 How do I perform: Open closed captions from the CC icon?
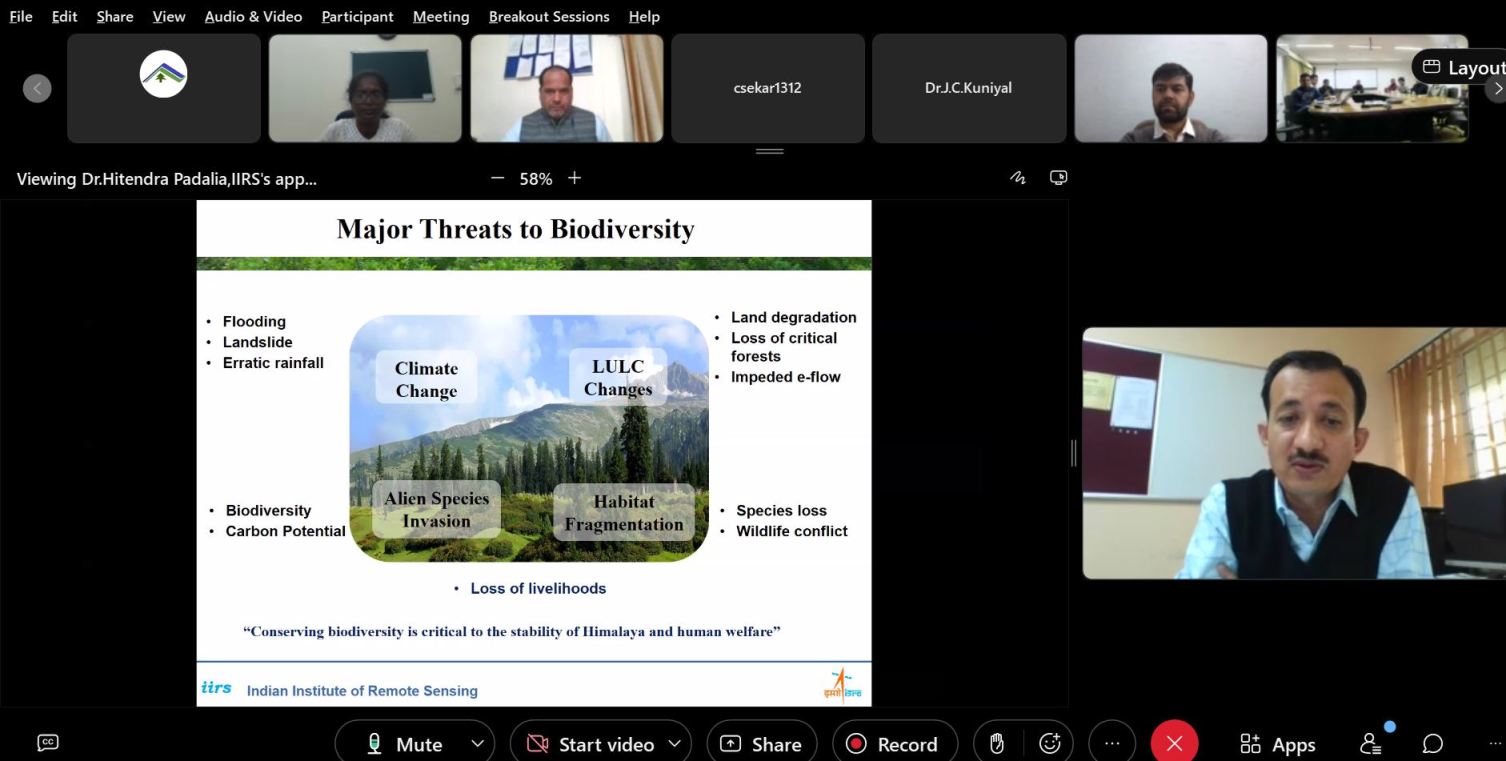pyautogui.click(x=47, y=742)
